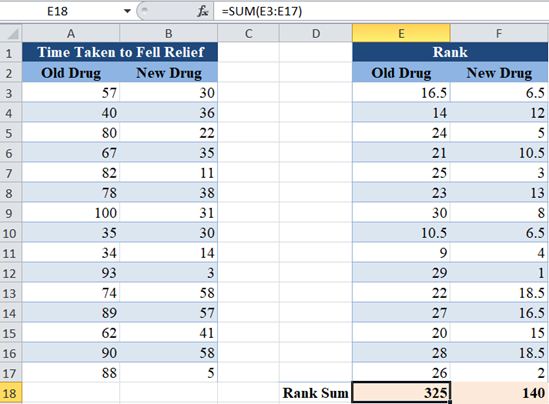Select cell A13 containing 74
The image size is (549, 404).
[71, 292]
